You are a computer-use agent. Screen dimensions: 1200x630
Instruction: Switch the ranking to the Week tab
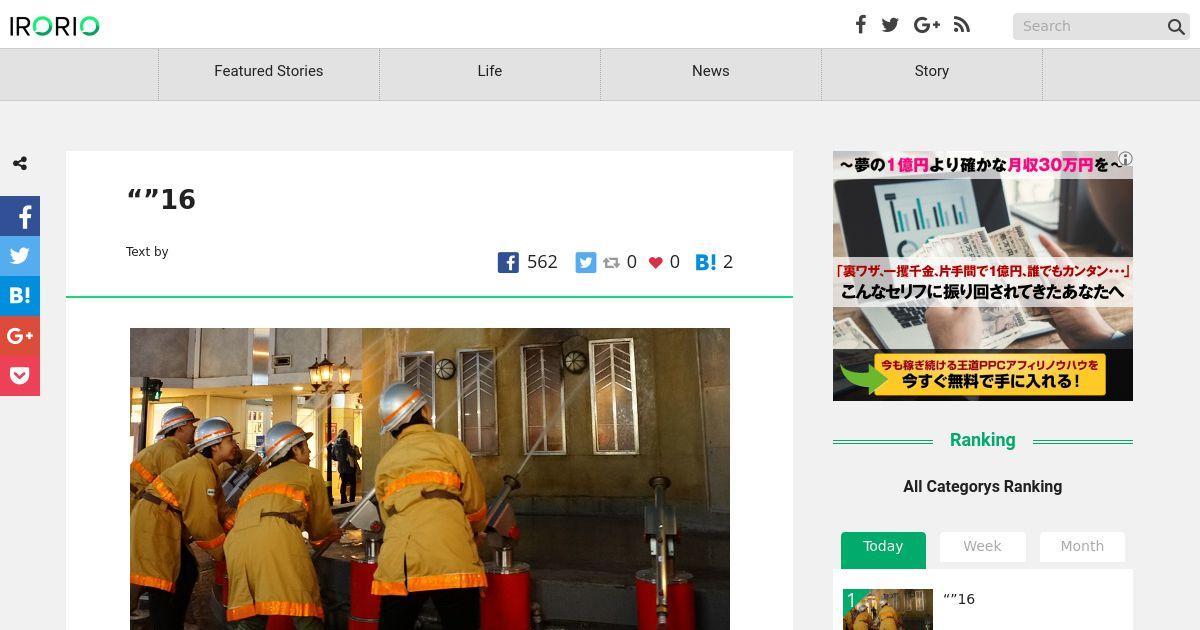tap(982, 547)
